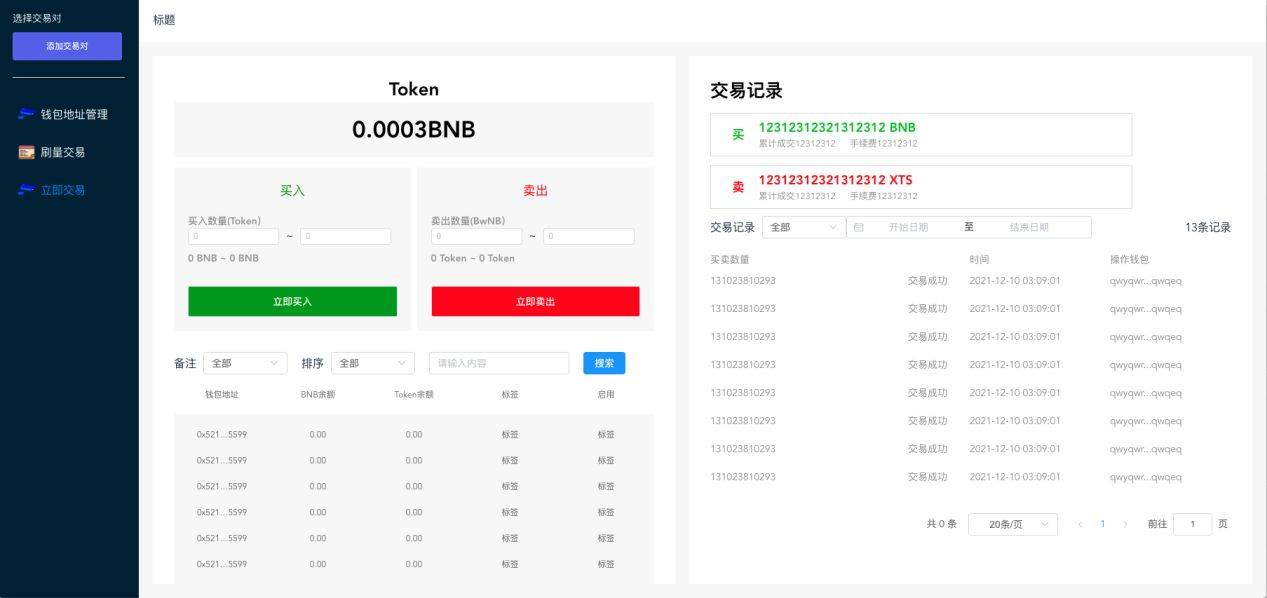Select 钱包地址管理 menu item
1267x598 pixels.
74,114
